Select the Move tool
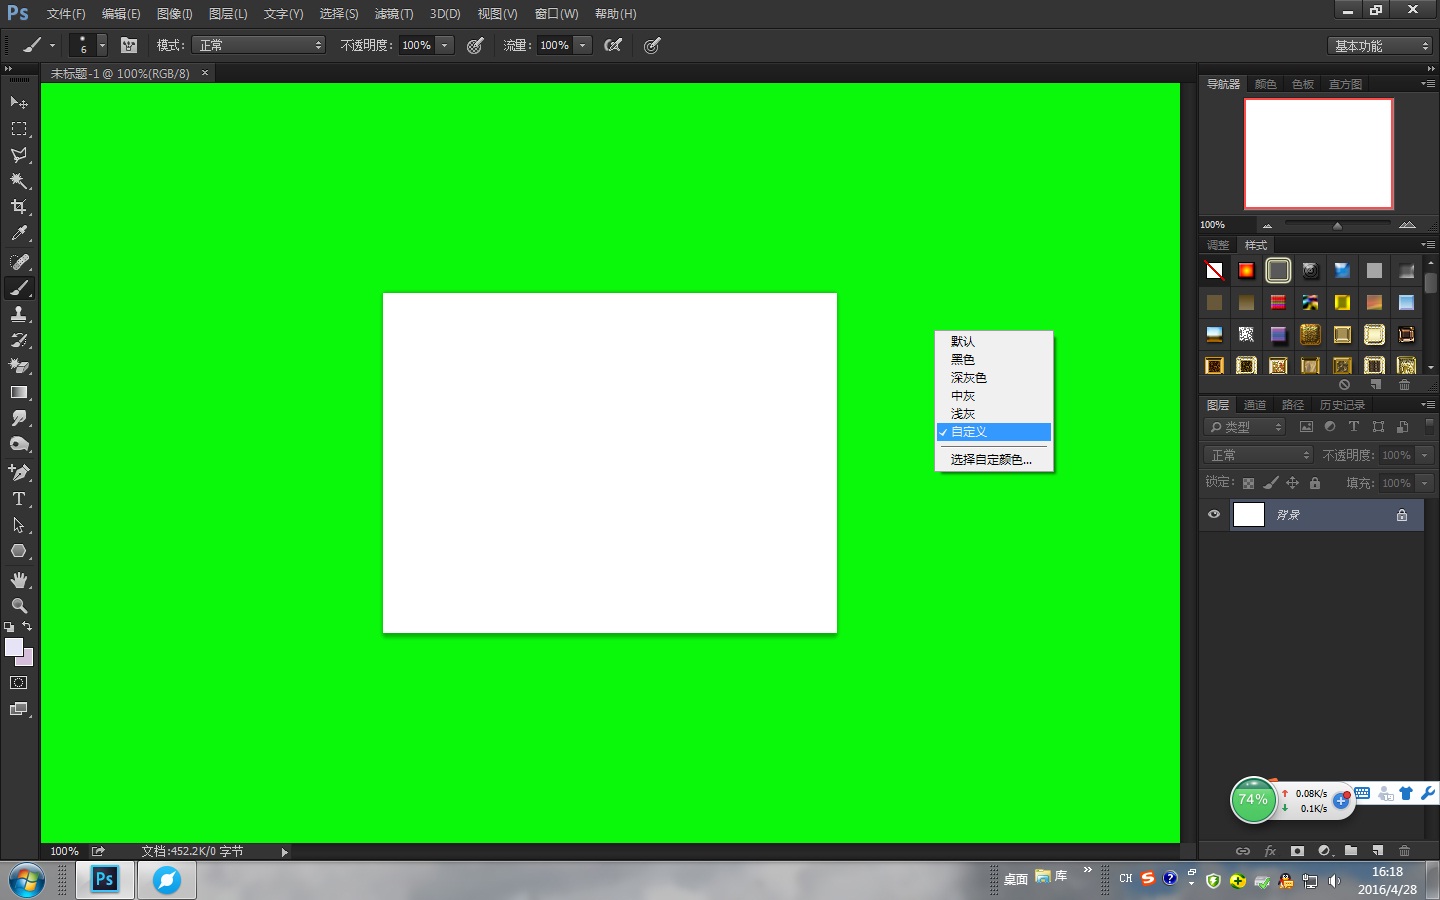1440x900 pixels. (19, 102)
